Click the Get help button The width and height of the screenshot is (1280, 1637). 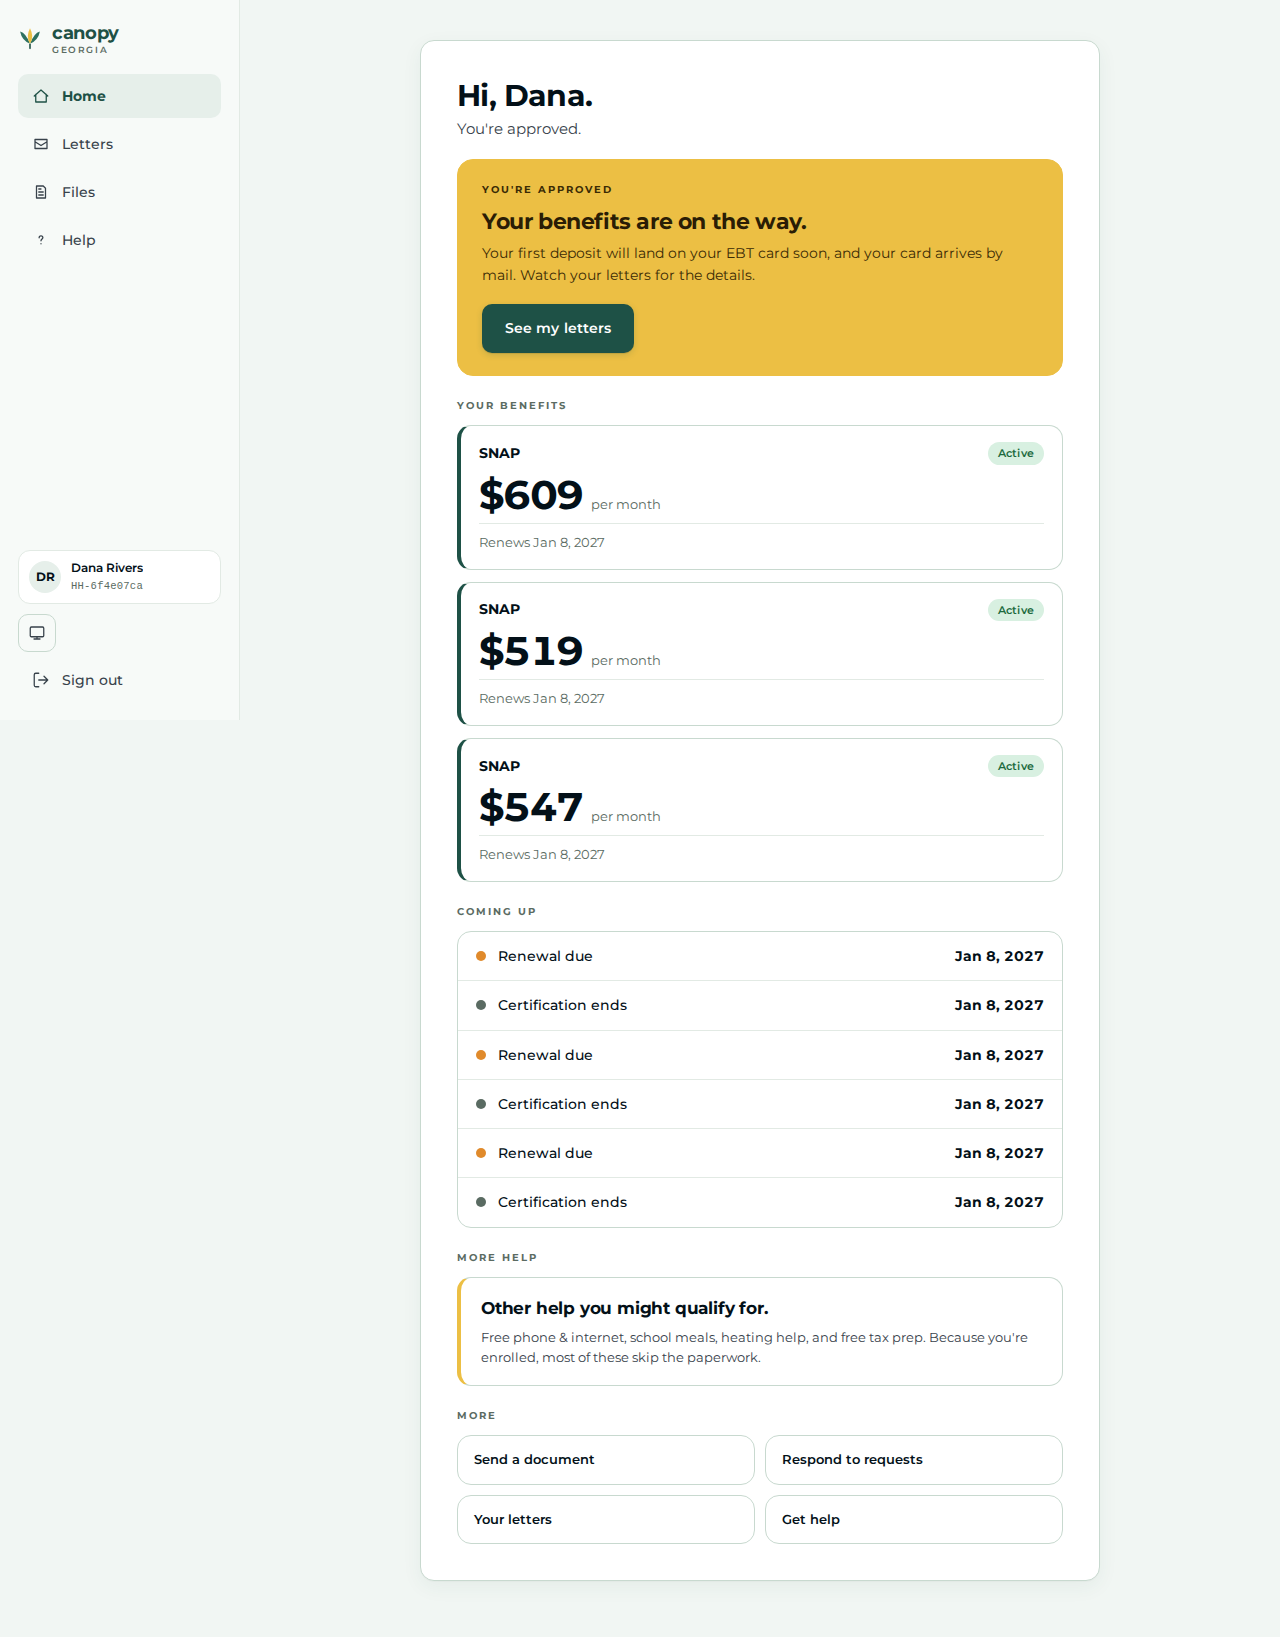[x=914, y=1519]
